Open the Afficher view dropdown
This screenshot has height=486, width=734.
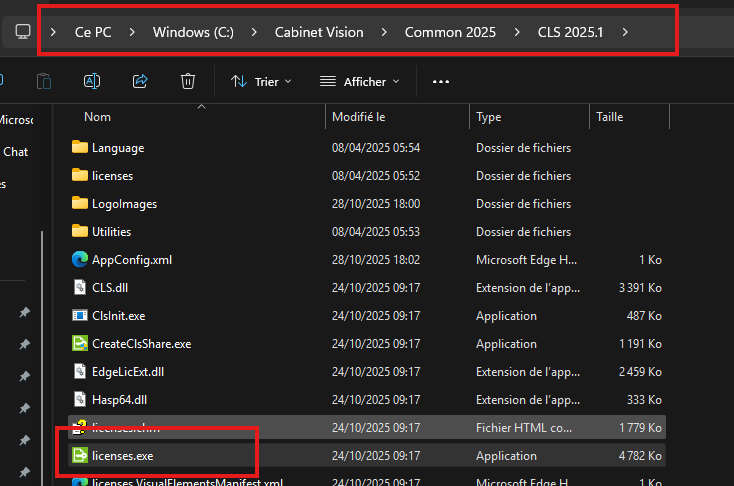click(359, 81)
